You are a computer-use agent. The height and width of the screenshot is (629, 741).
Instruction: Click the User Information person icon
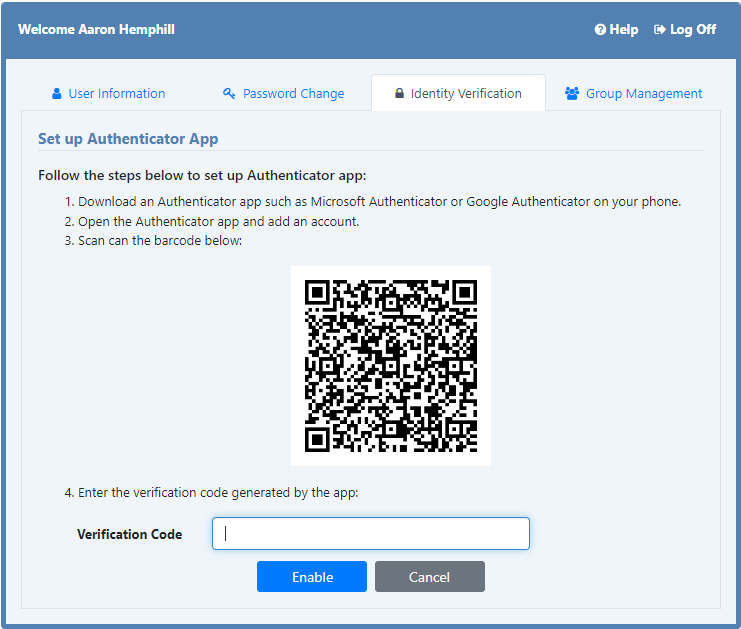point(57,94)
